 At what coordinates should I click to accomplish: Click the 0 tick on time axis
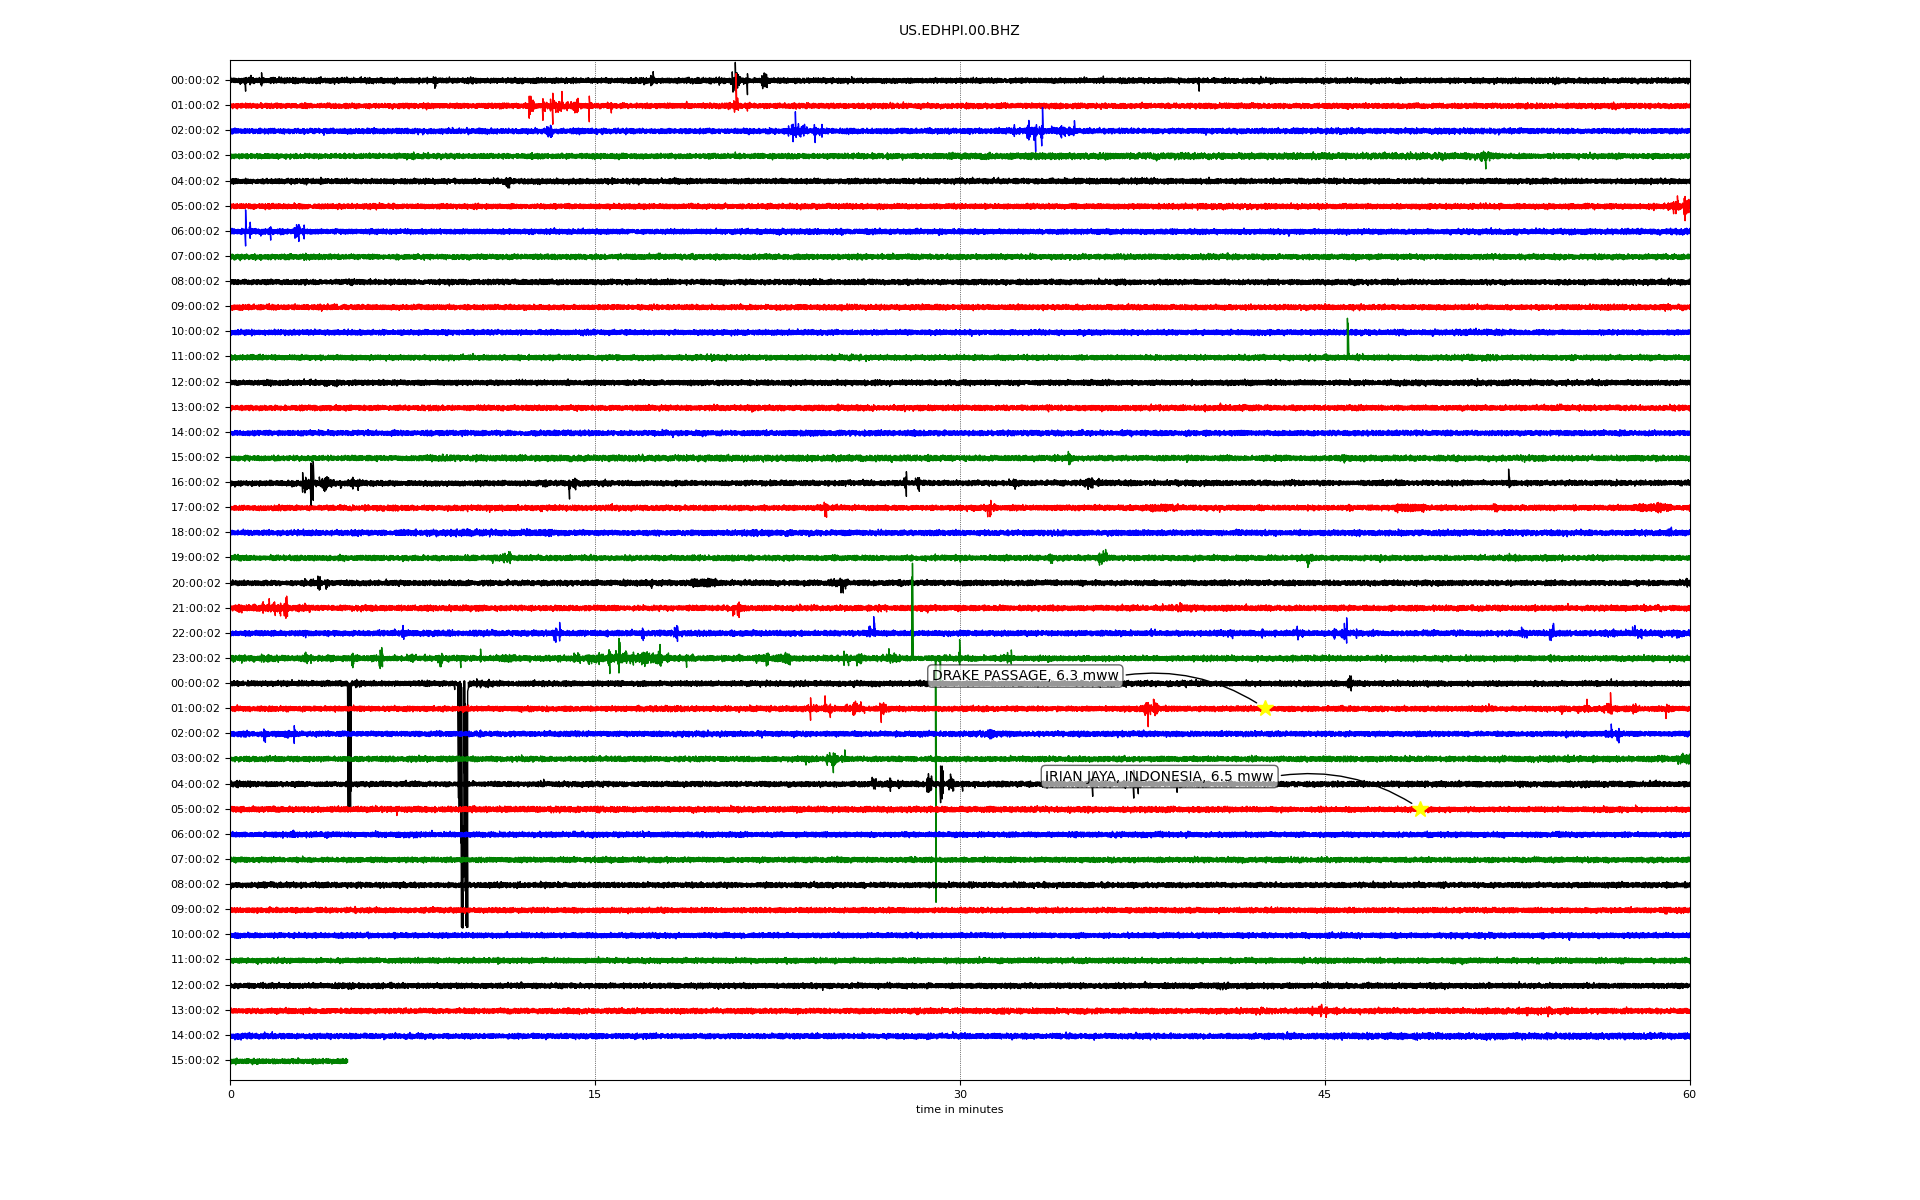pos(231,1094)
